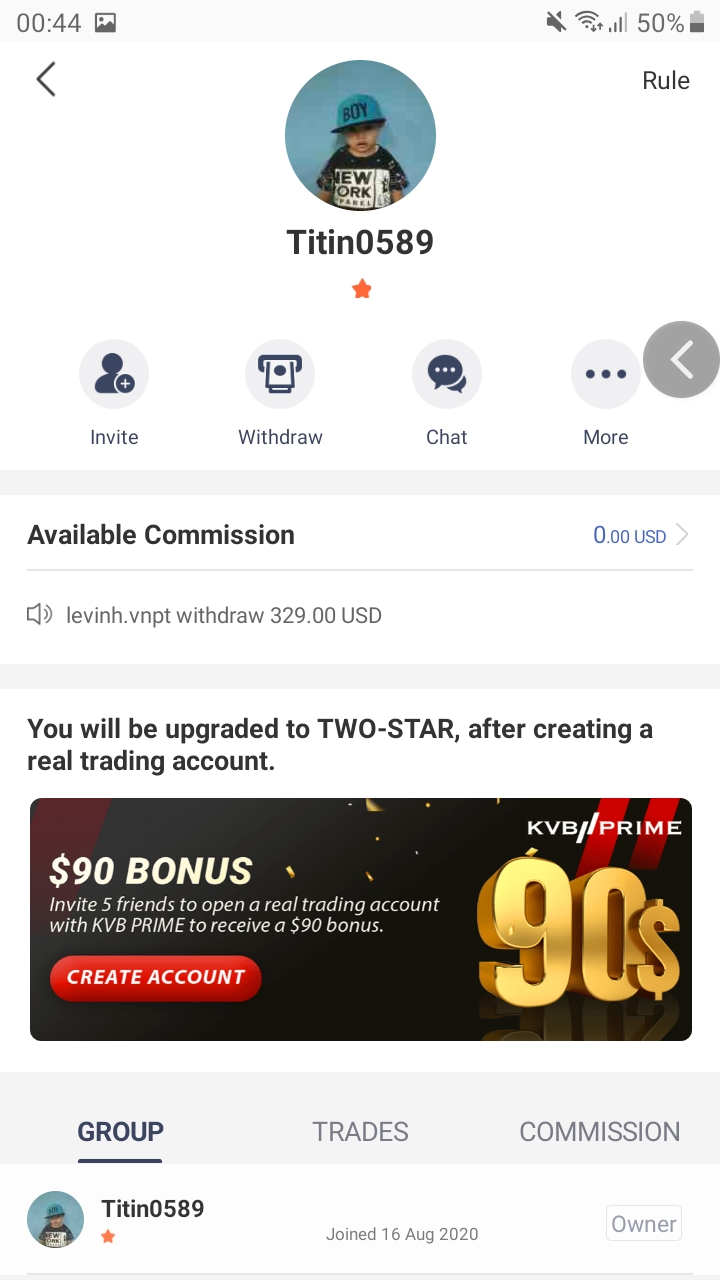Switch to the COMMISSION tab
This screenshot has width=720, height=1280.
[x=600, y=1132]
